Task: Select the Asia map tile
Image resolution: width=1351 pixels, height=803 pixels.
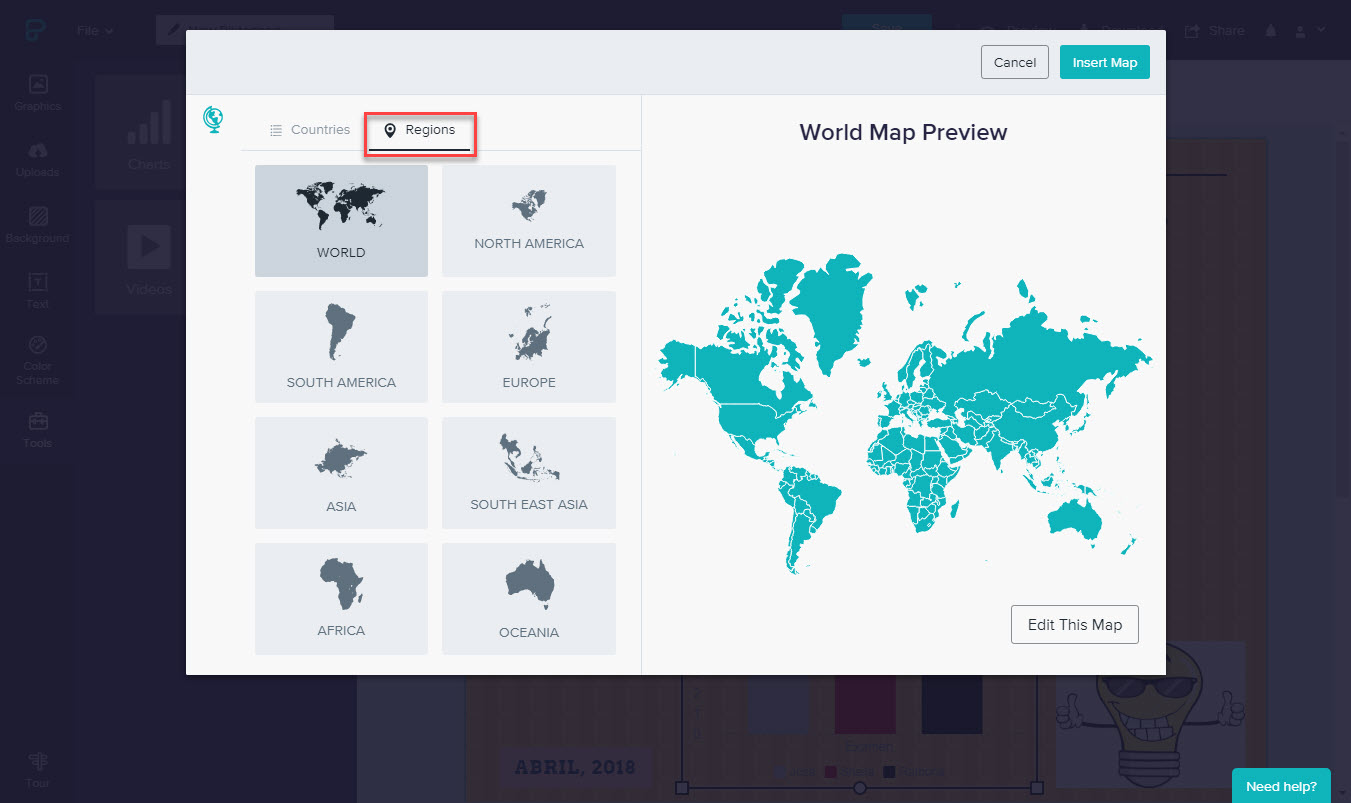Action: click(x=341, y=473)
